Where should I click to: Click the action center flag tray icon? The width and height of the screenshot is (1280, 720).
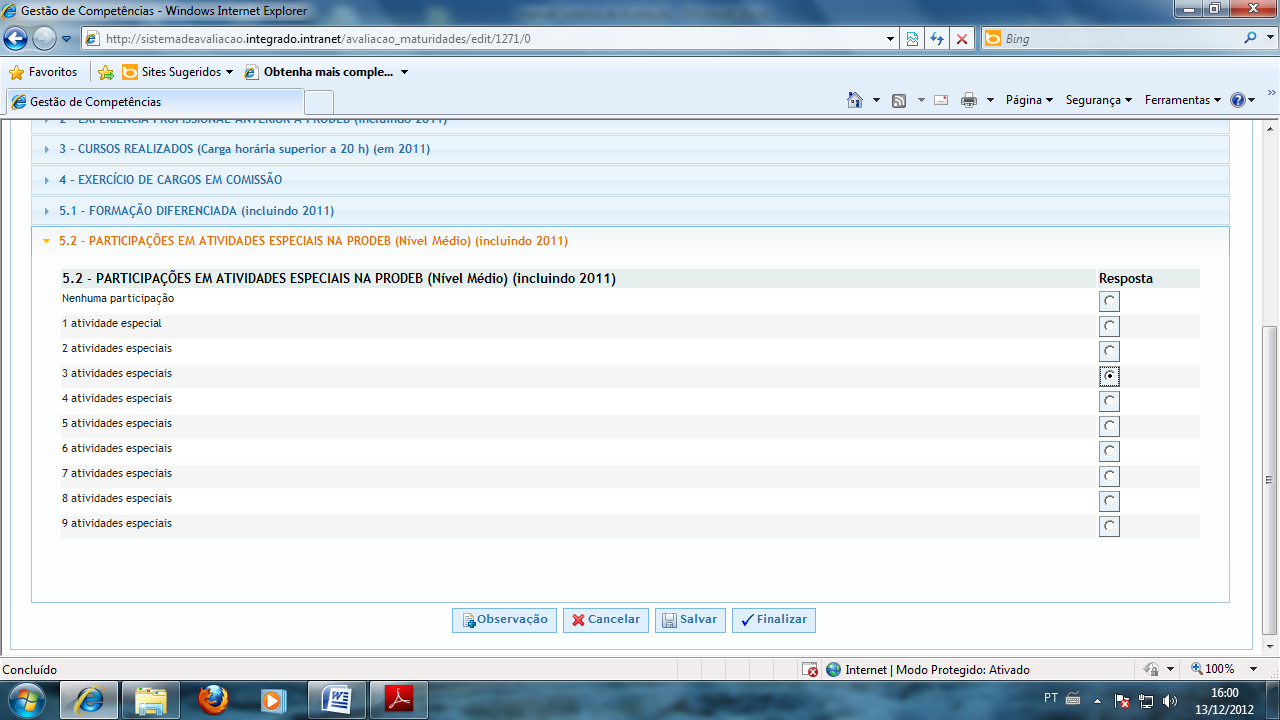tap(1123, 700)
